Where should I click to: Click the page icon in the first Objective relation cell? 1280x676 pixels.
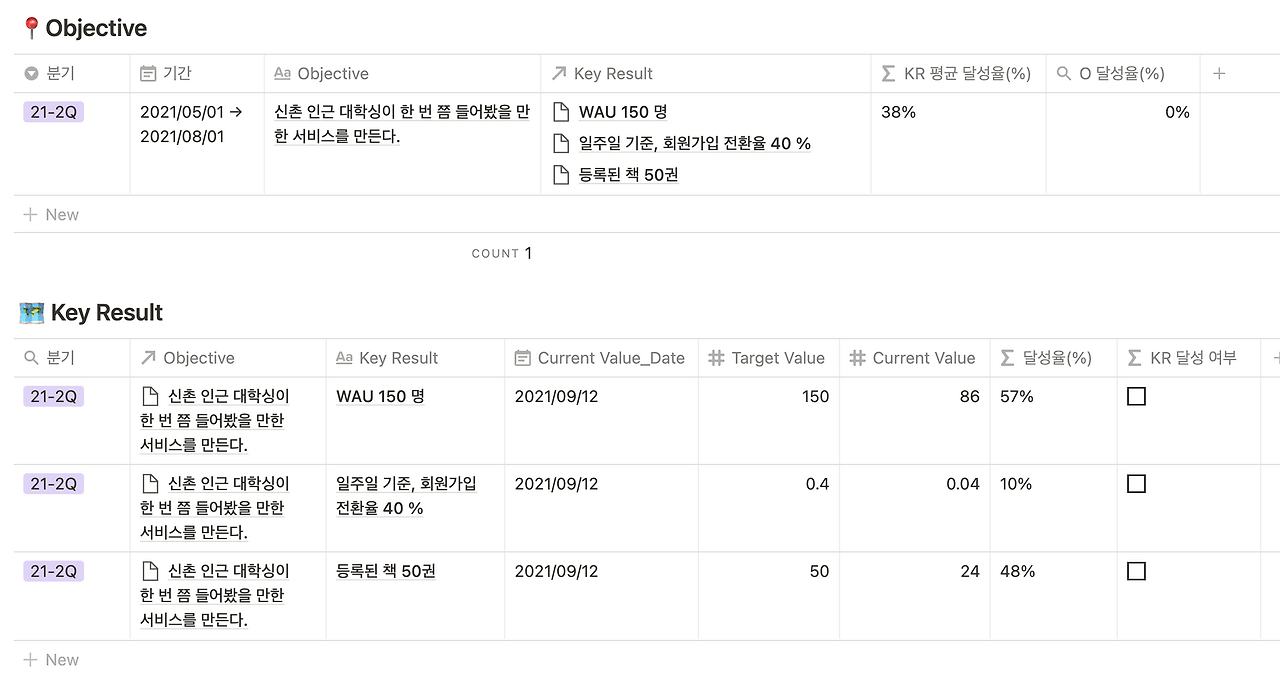tap(150, 396)
